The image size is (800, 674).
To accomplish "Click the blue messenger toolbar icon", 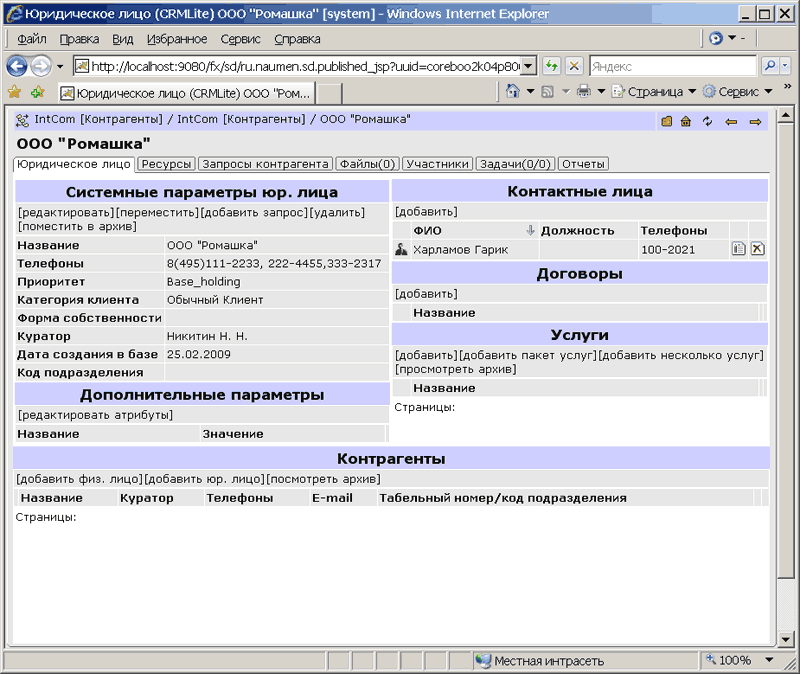I will click(x=716, y=38).
